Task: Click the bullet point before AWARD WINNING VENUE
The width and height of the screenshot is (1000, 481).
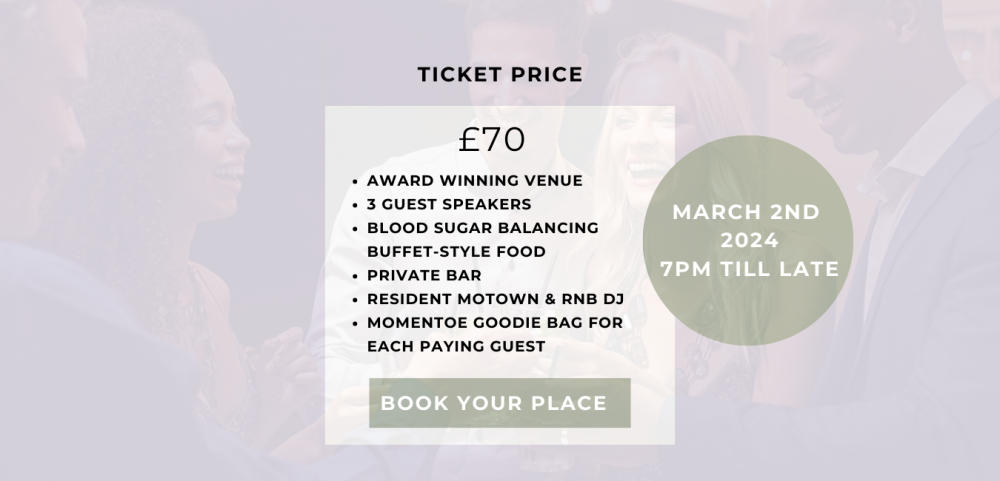Action: tap(355, 182)
